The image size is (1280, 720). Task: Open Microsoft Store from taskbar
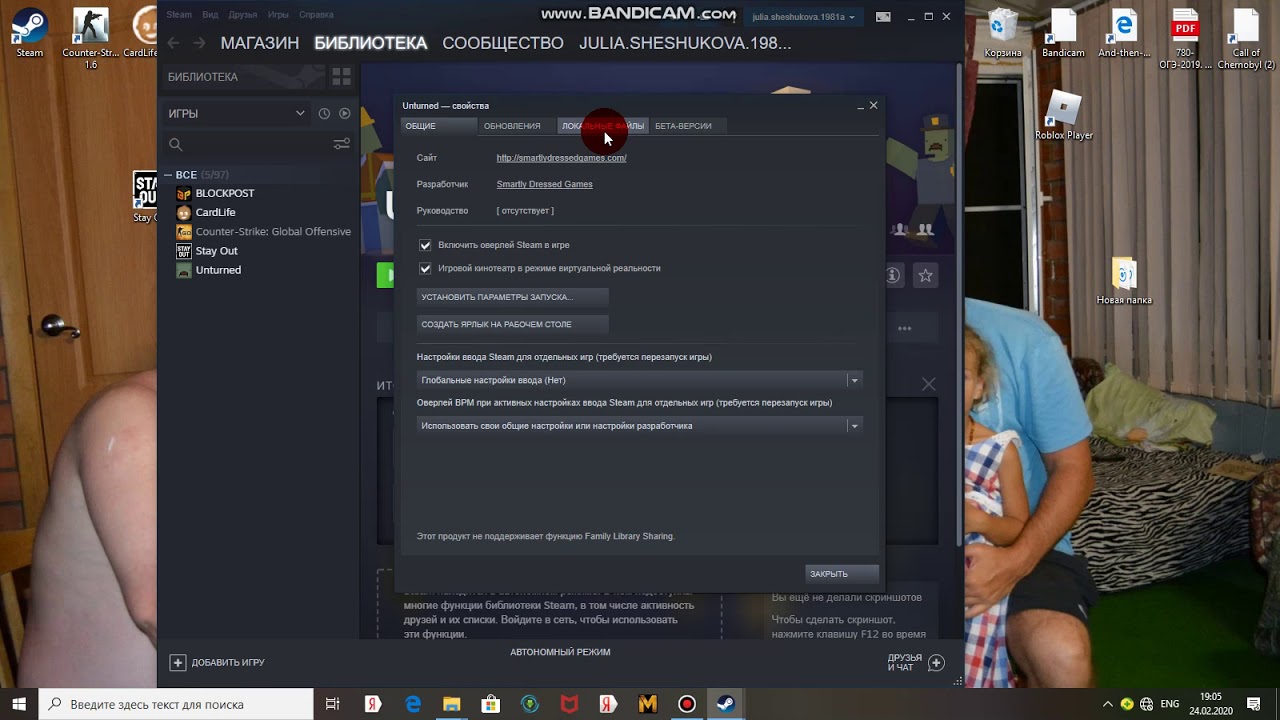coord(491,704)
